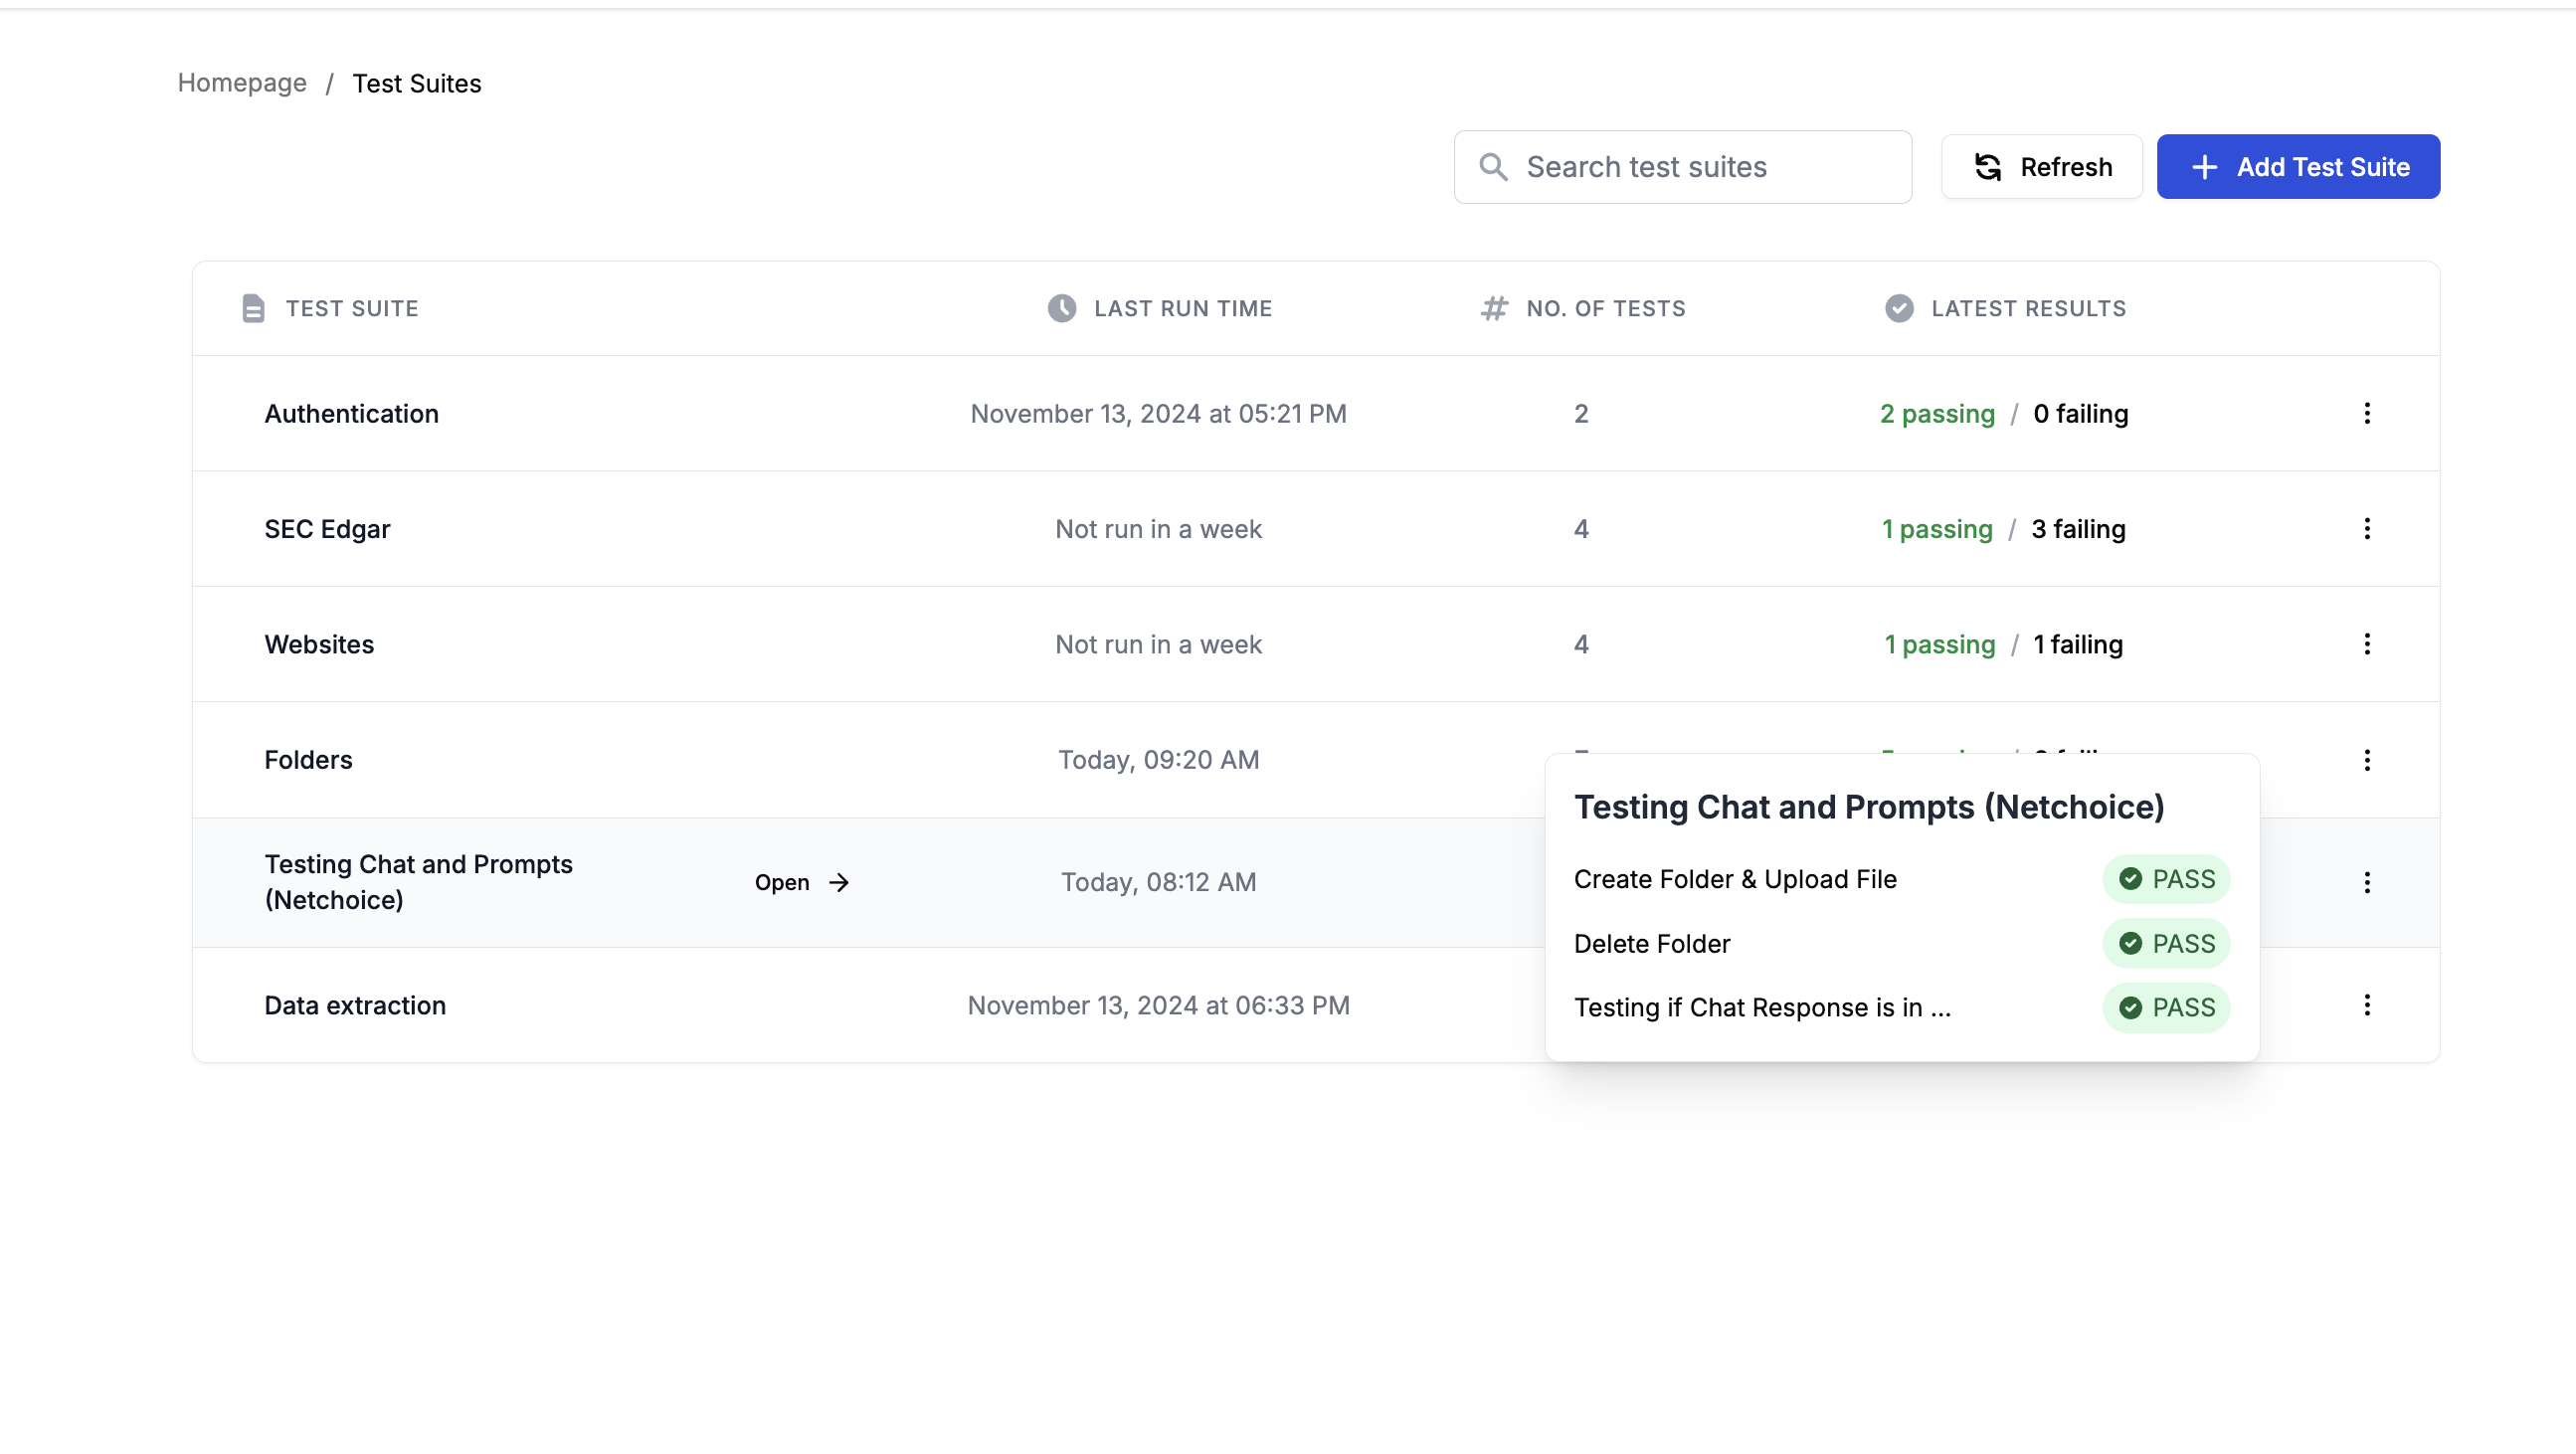Viewport: 2576px width, 1454px height.
Task: Click the clock icon beside Last Run Time
Action: [x=1061, y=308]
